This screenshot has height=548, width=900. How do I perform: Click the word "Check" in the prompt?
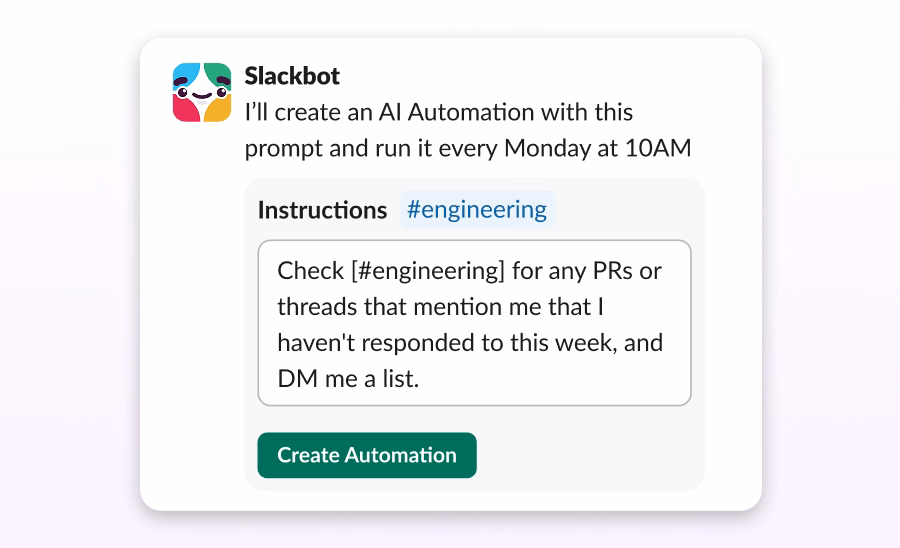(x=310, y=271)
